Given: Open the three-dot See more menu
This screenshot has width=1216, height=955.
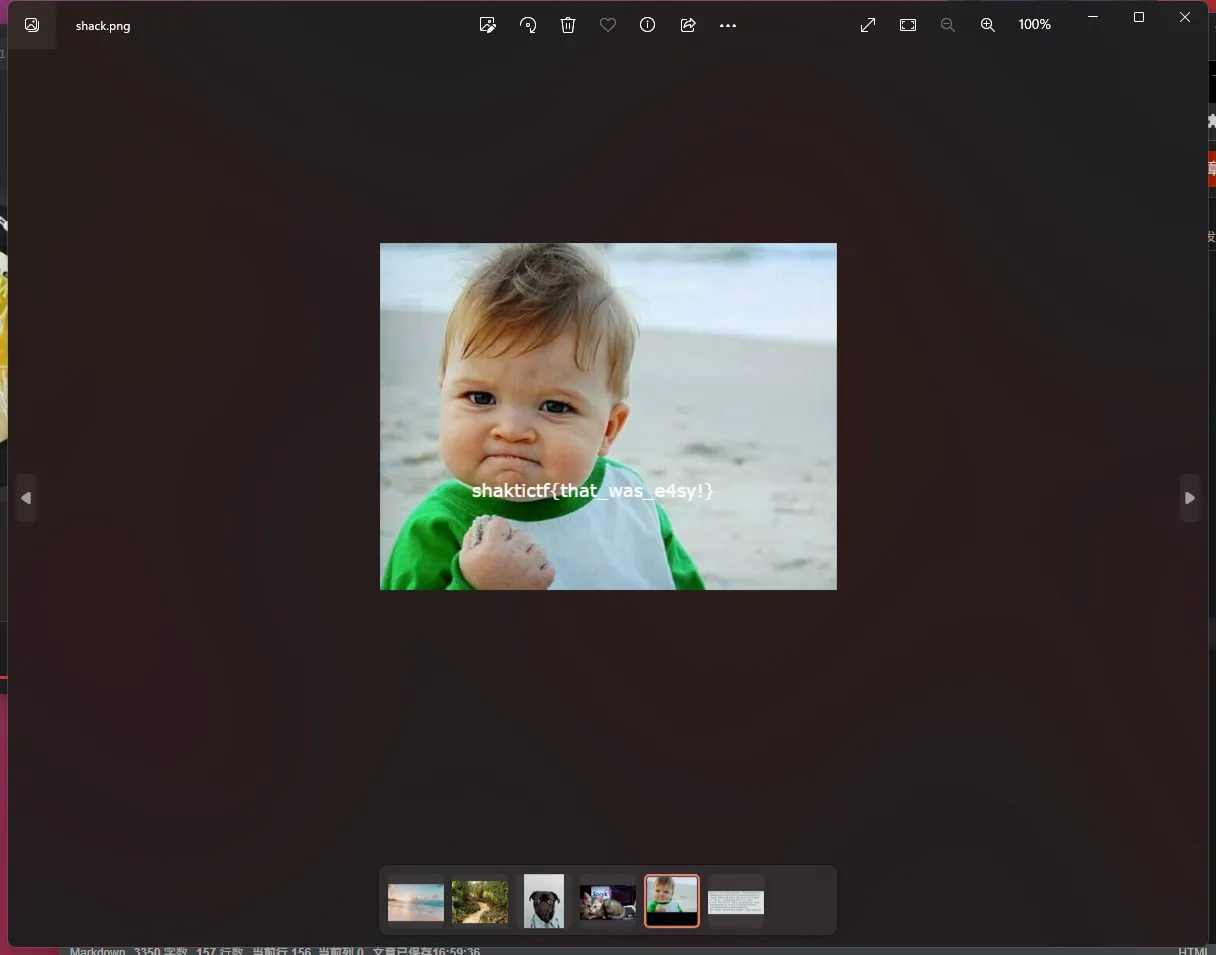Looking at the screenshot, I should (x=728, y=25).
